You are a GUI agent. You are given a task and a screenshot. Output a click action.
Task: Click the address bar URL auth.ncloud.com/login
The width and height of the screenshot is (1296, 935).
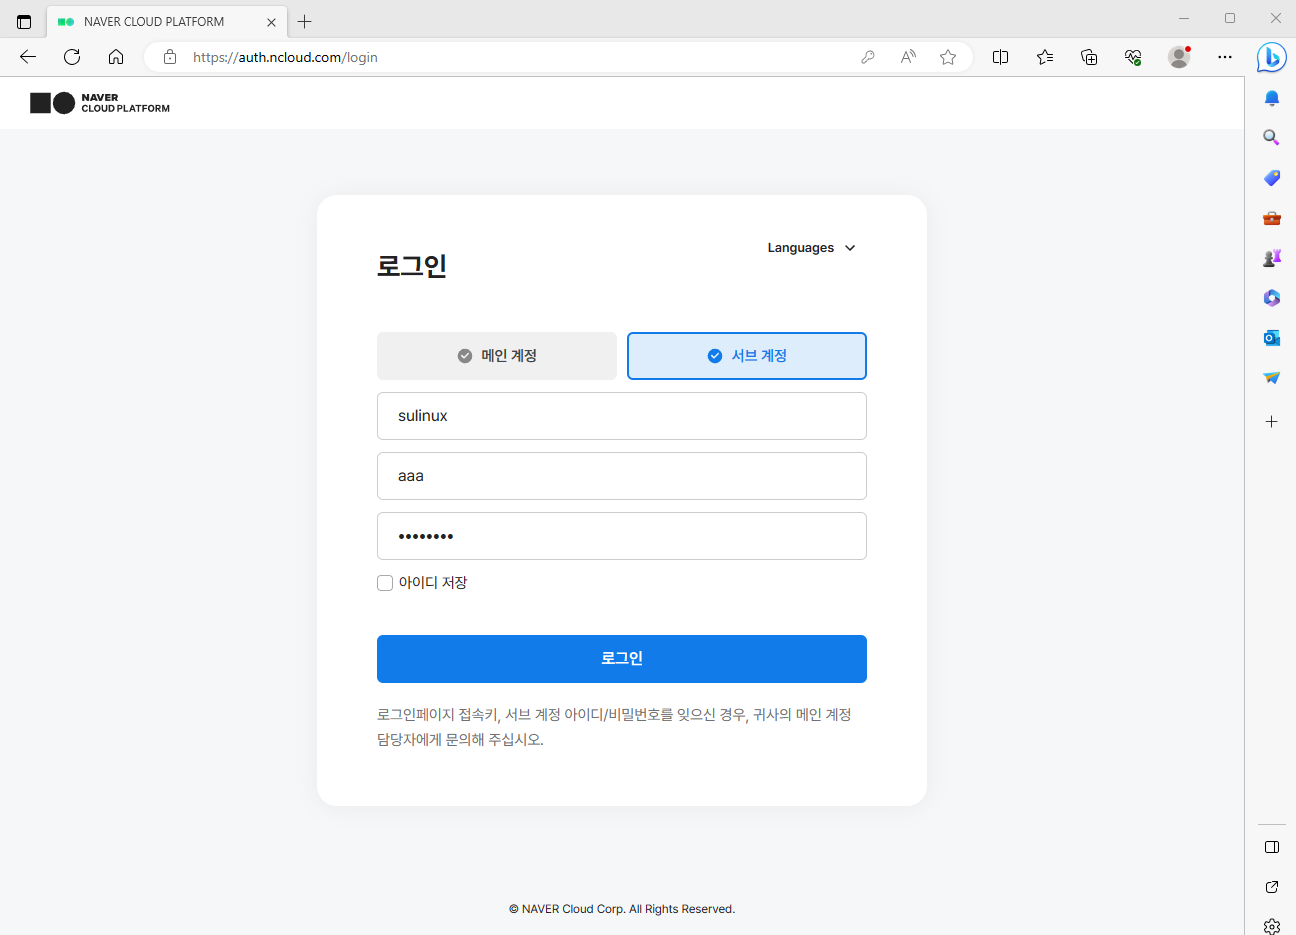[x=285, y=57]
